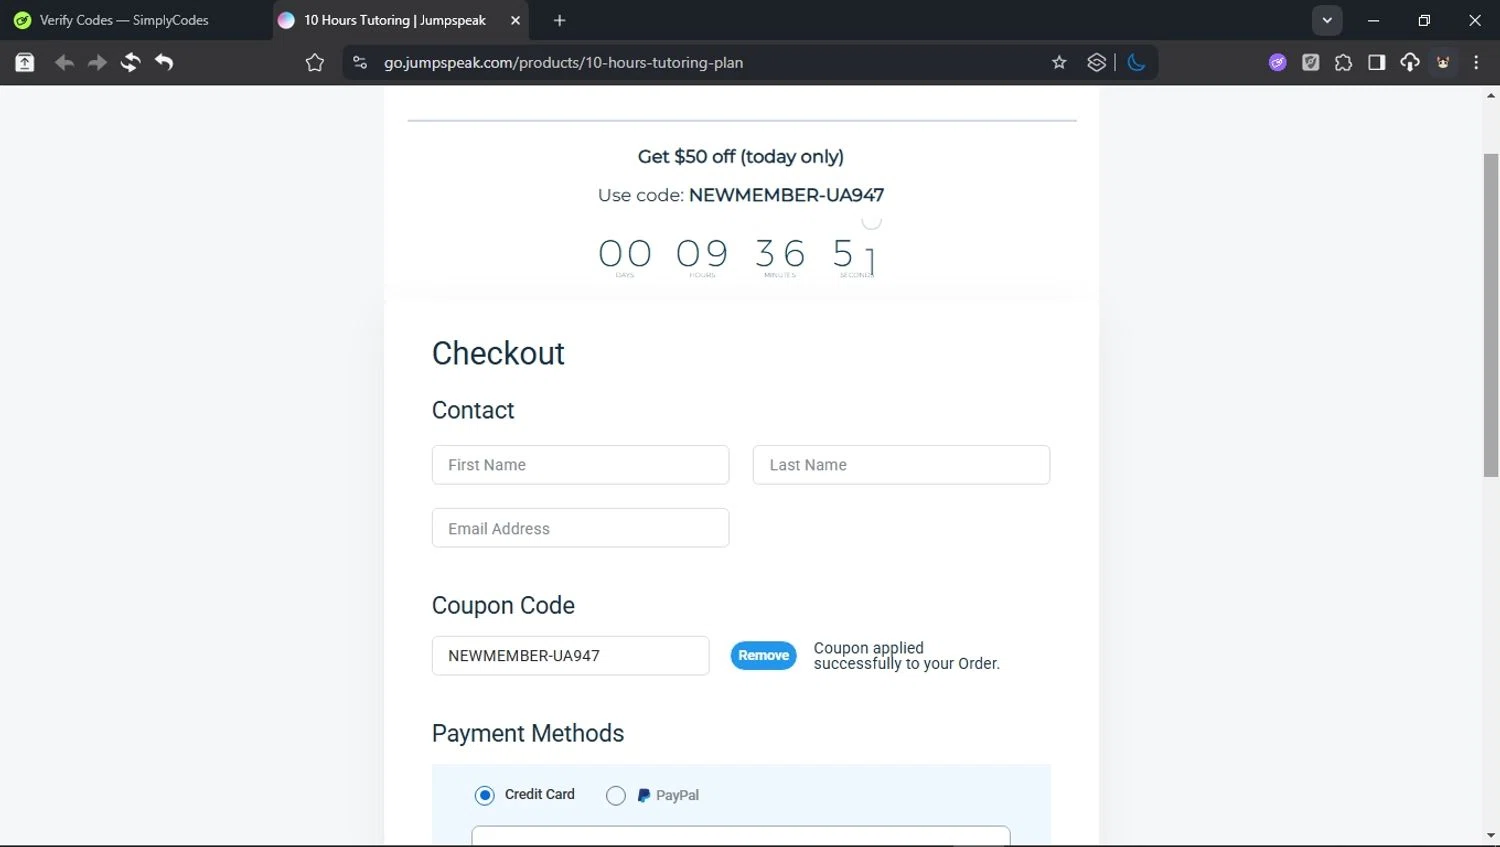Screen dimensions: 1500x847
Task: Open a new browser tab
Action: (559, 20)
